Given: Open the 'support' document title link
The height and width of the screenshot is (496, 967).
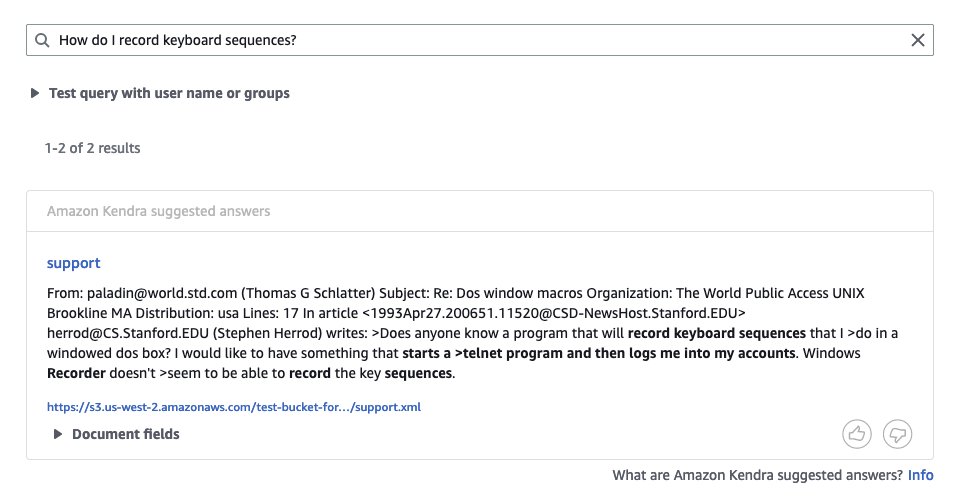Looking at the screenshot, I should pyautogui.click(x=73, y=263).
